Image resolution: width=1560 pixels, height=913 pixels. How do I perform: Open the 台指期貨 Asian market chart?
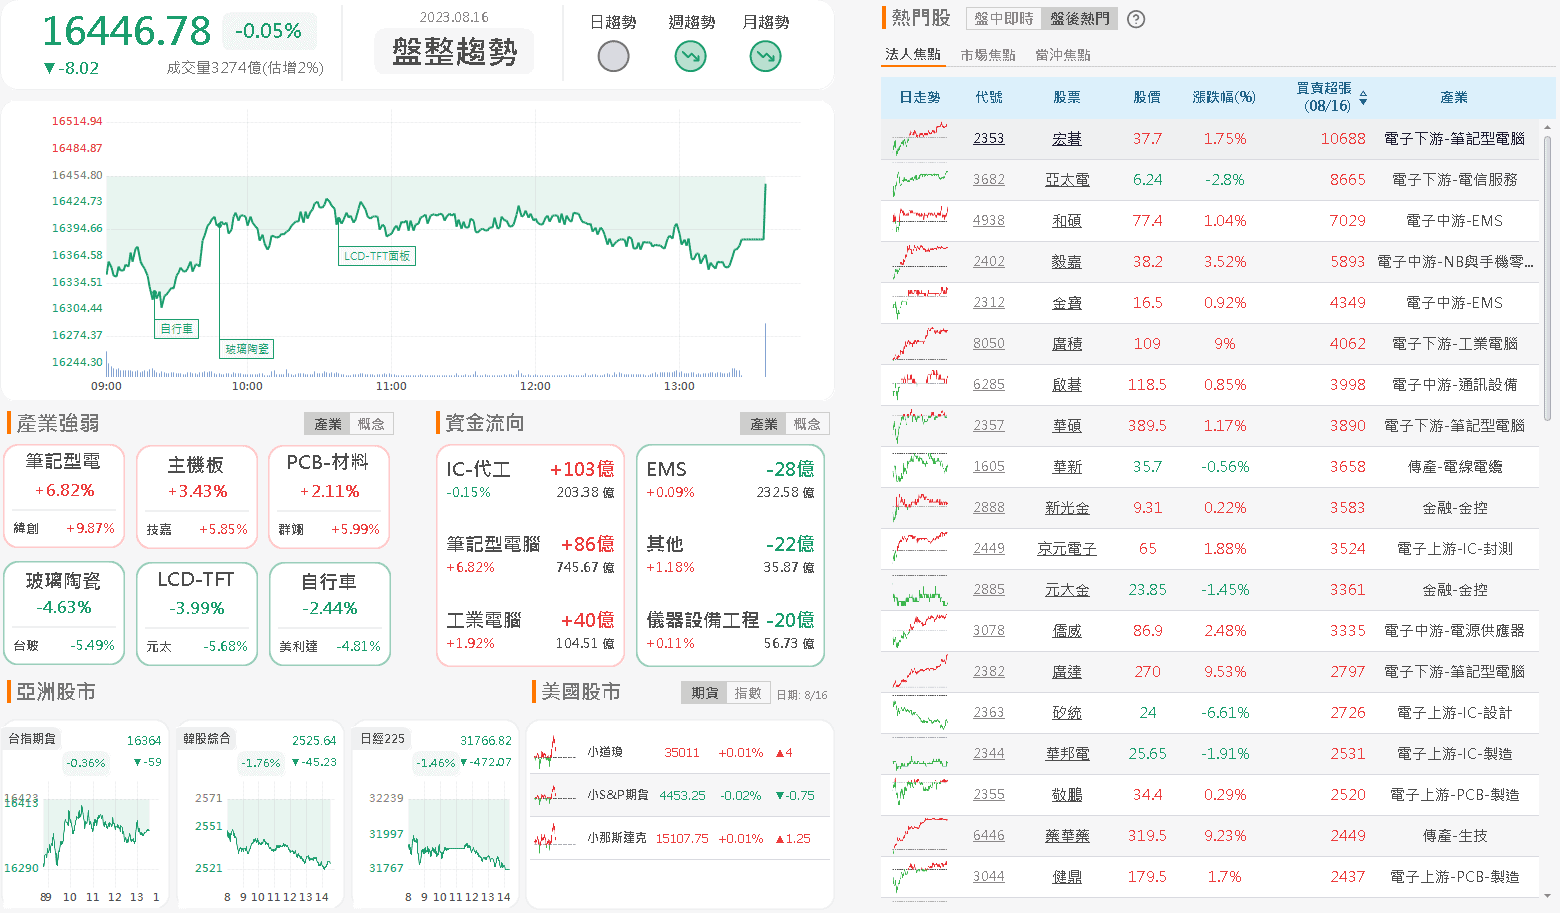pyautogui.click(x=86, y=814)
